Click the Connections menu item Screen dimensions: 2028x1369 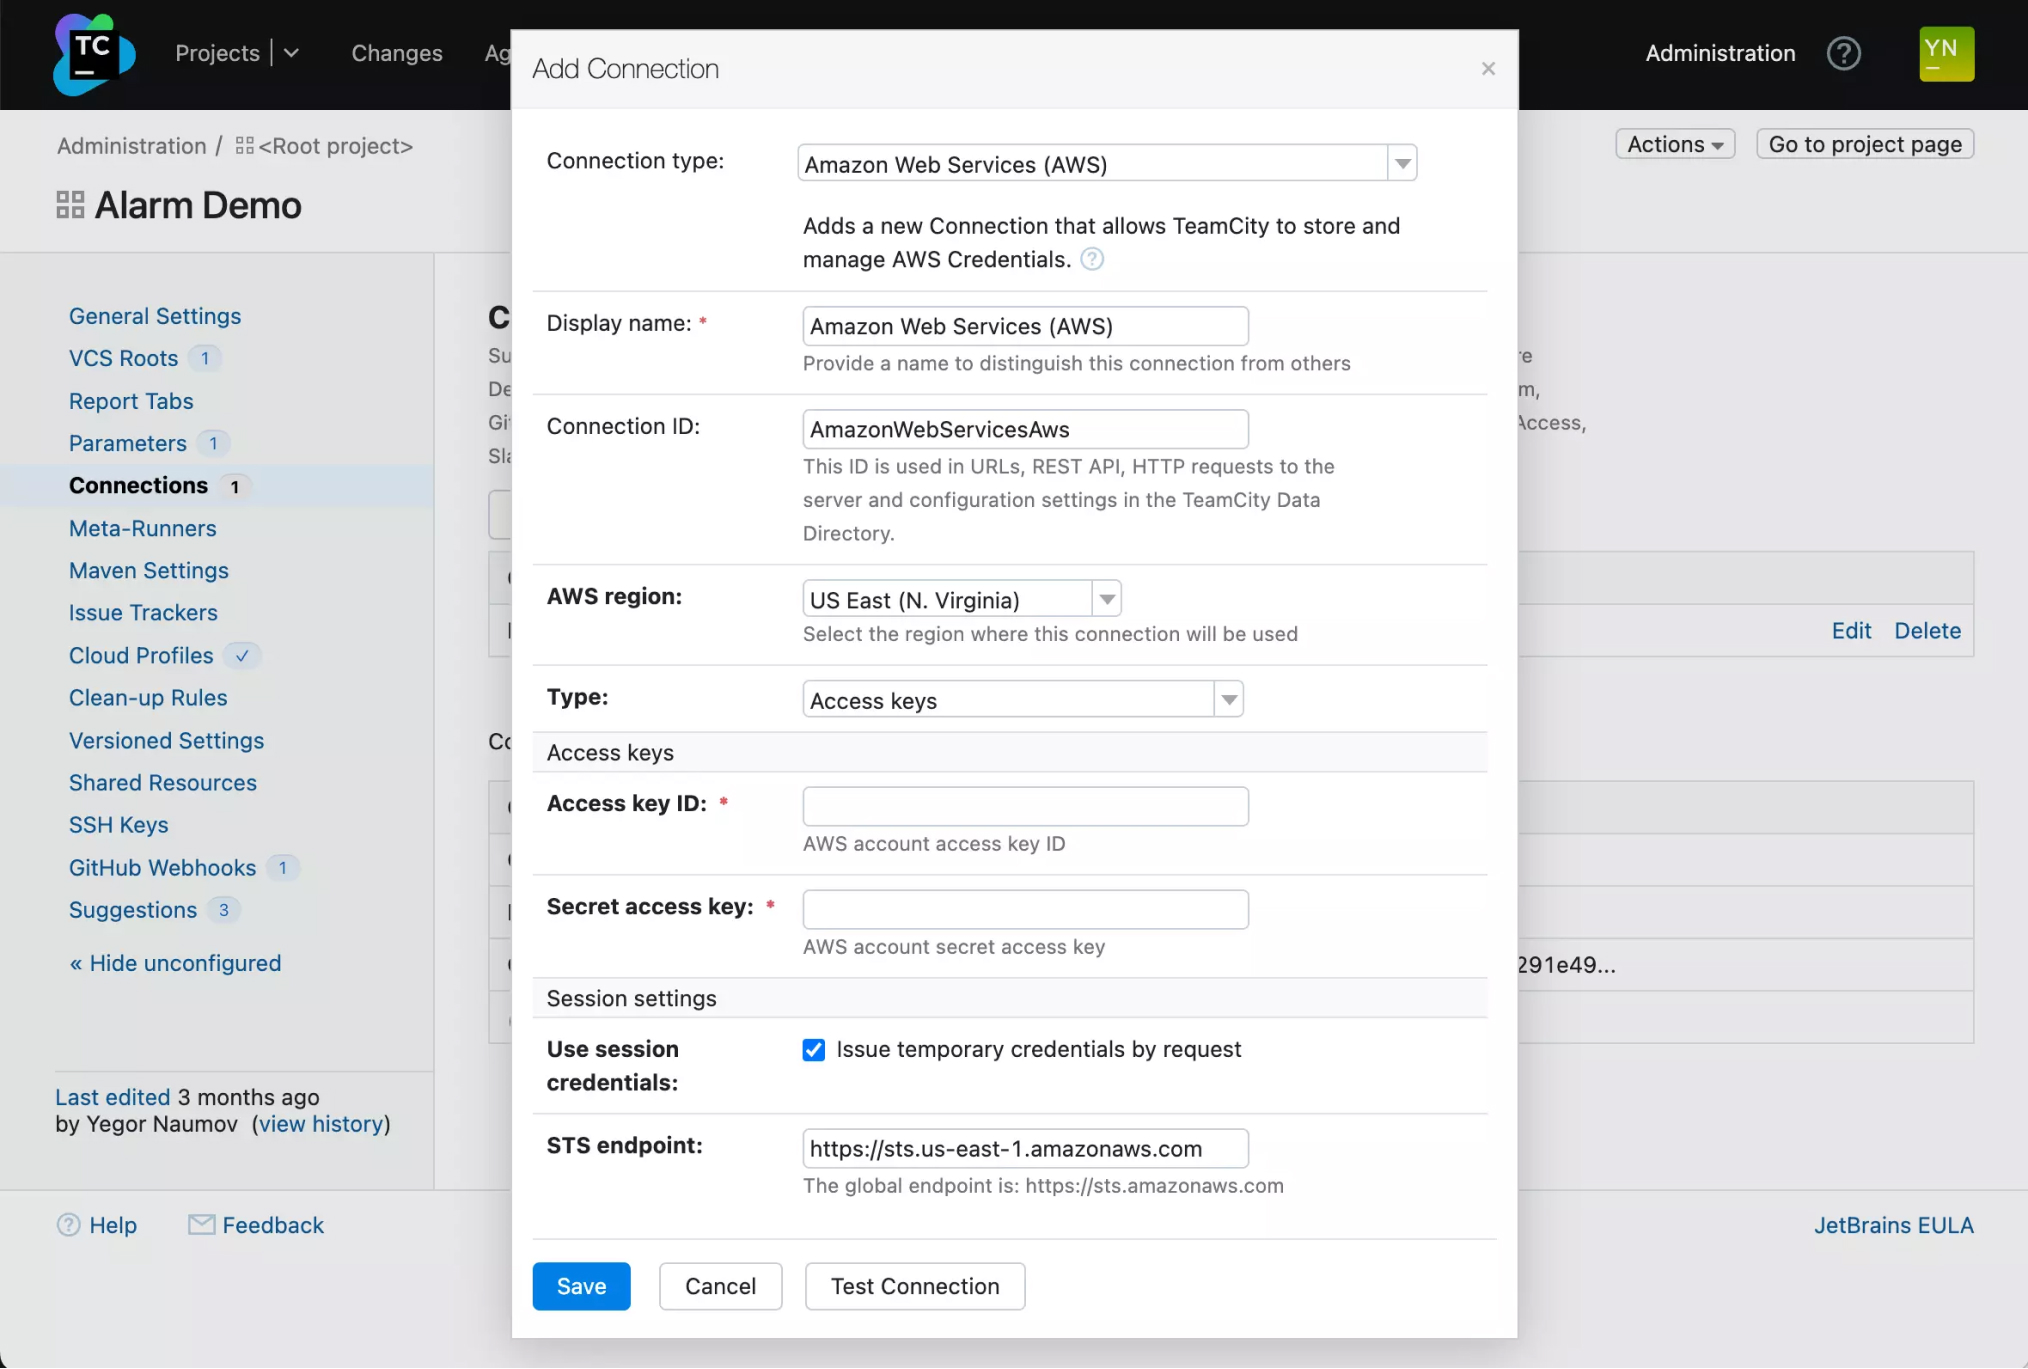pyautogui.click(x=137, y=486)
